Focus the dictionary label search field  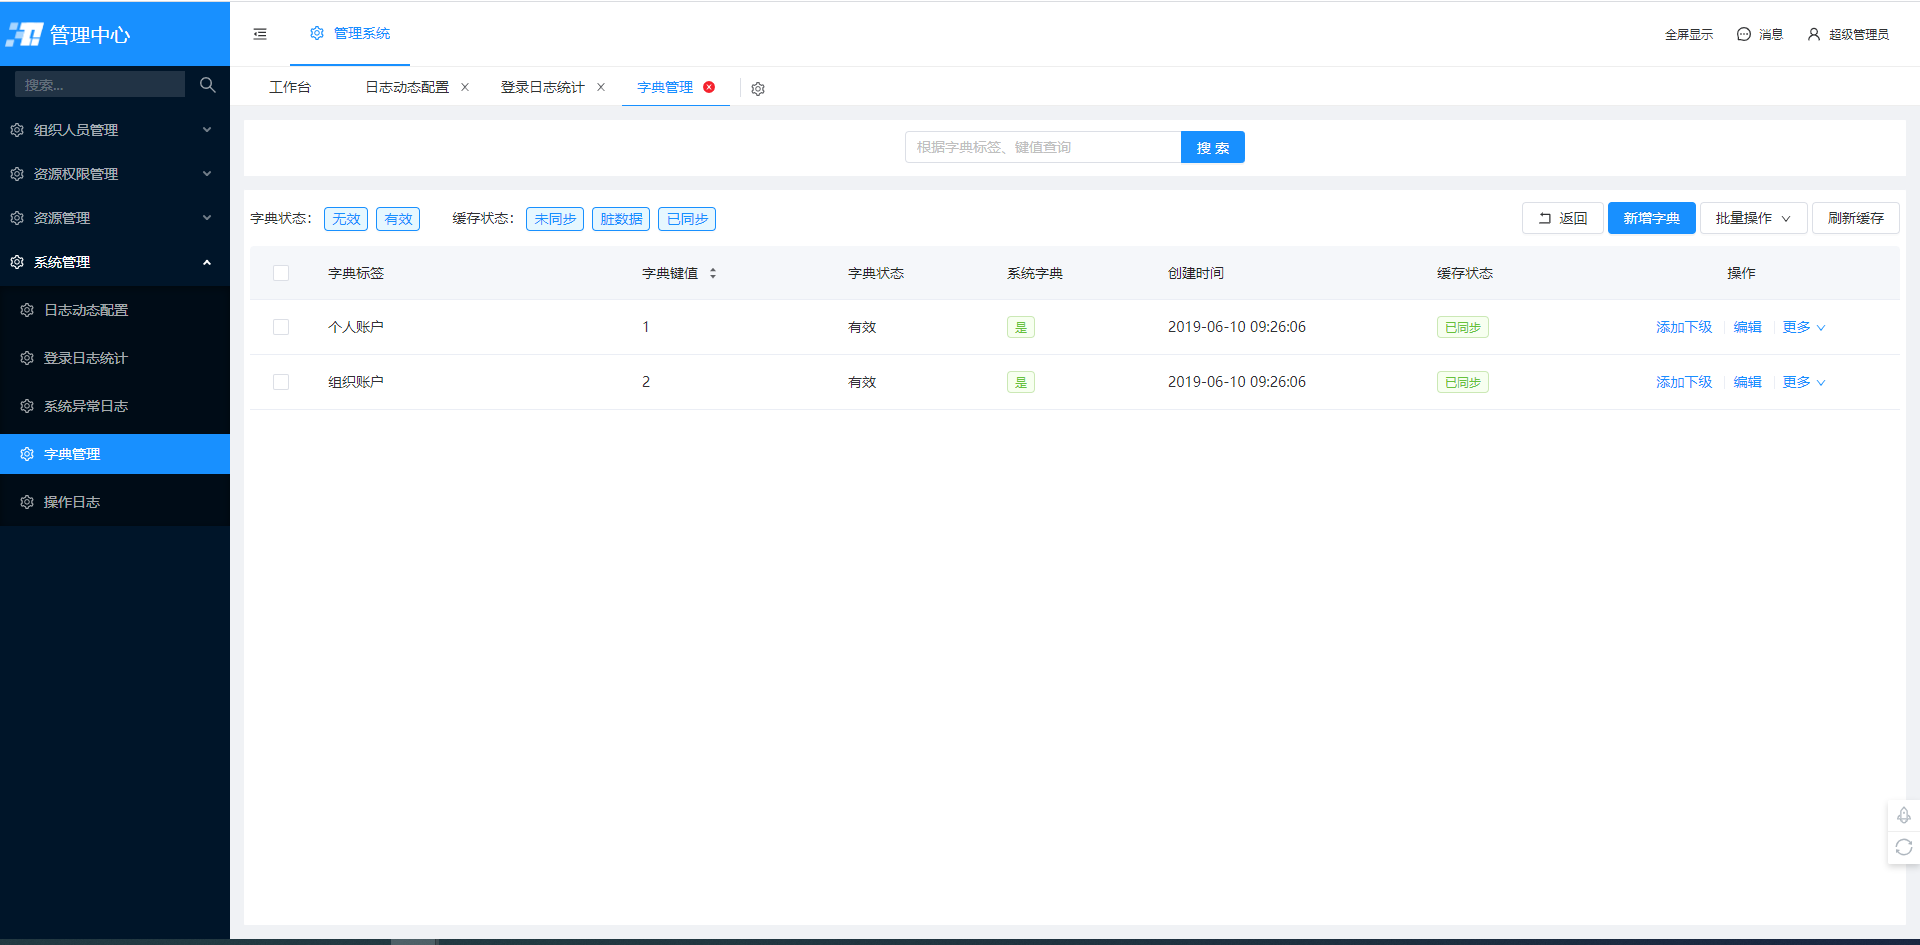tap(1043, 147)
